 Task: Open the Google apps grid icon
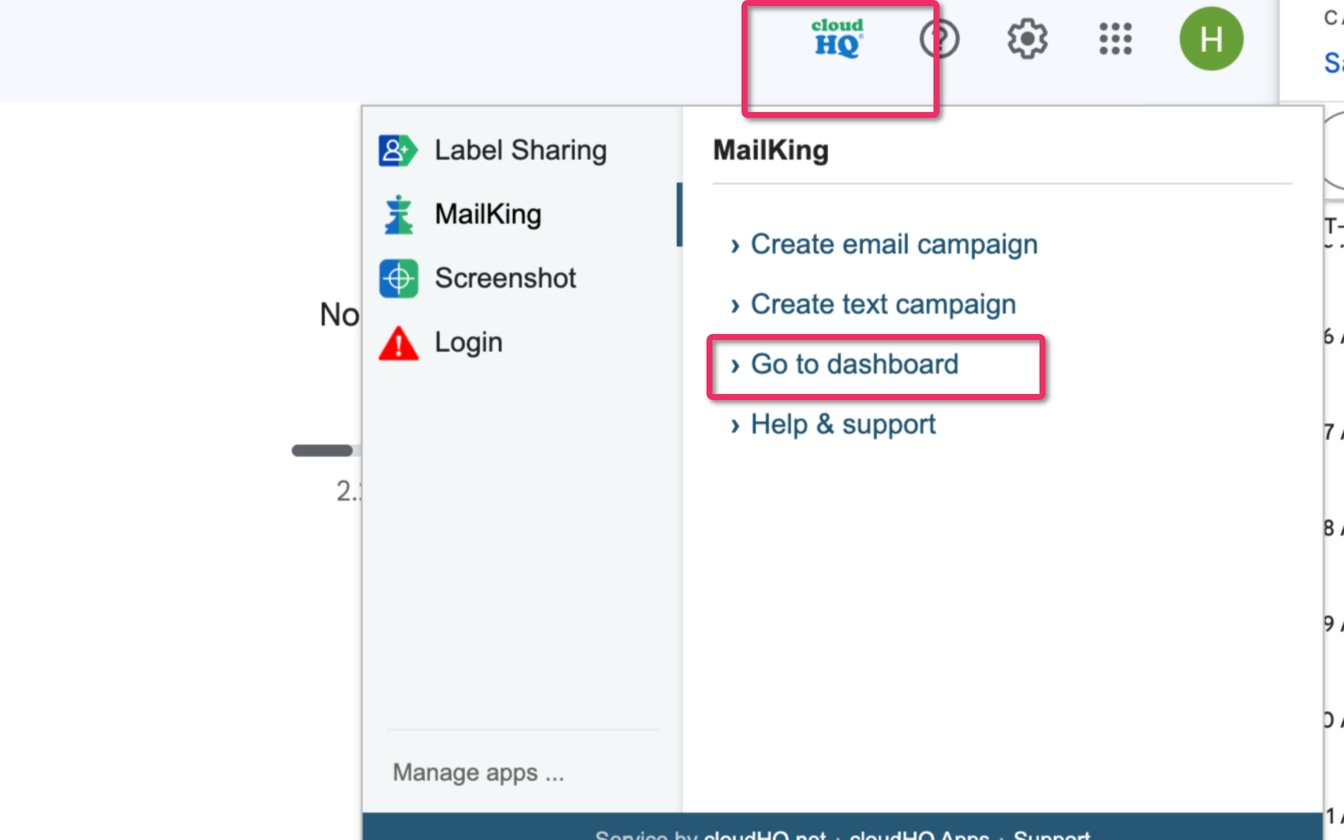pos(1115,40)
